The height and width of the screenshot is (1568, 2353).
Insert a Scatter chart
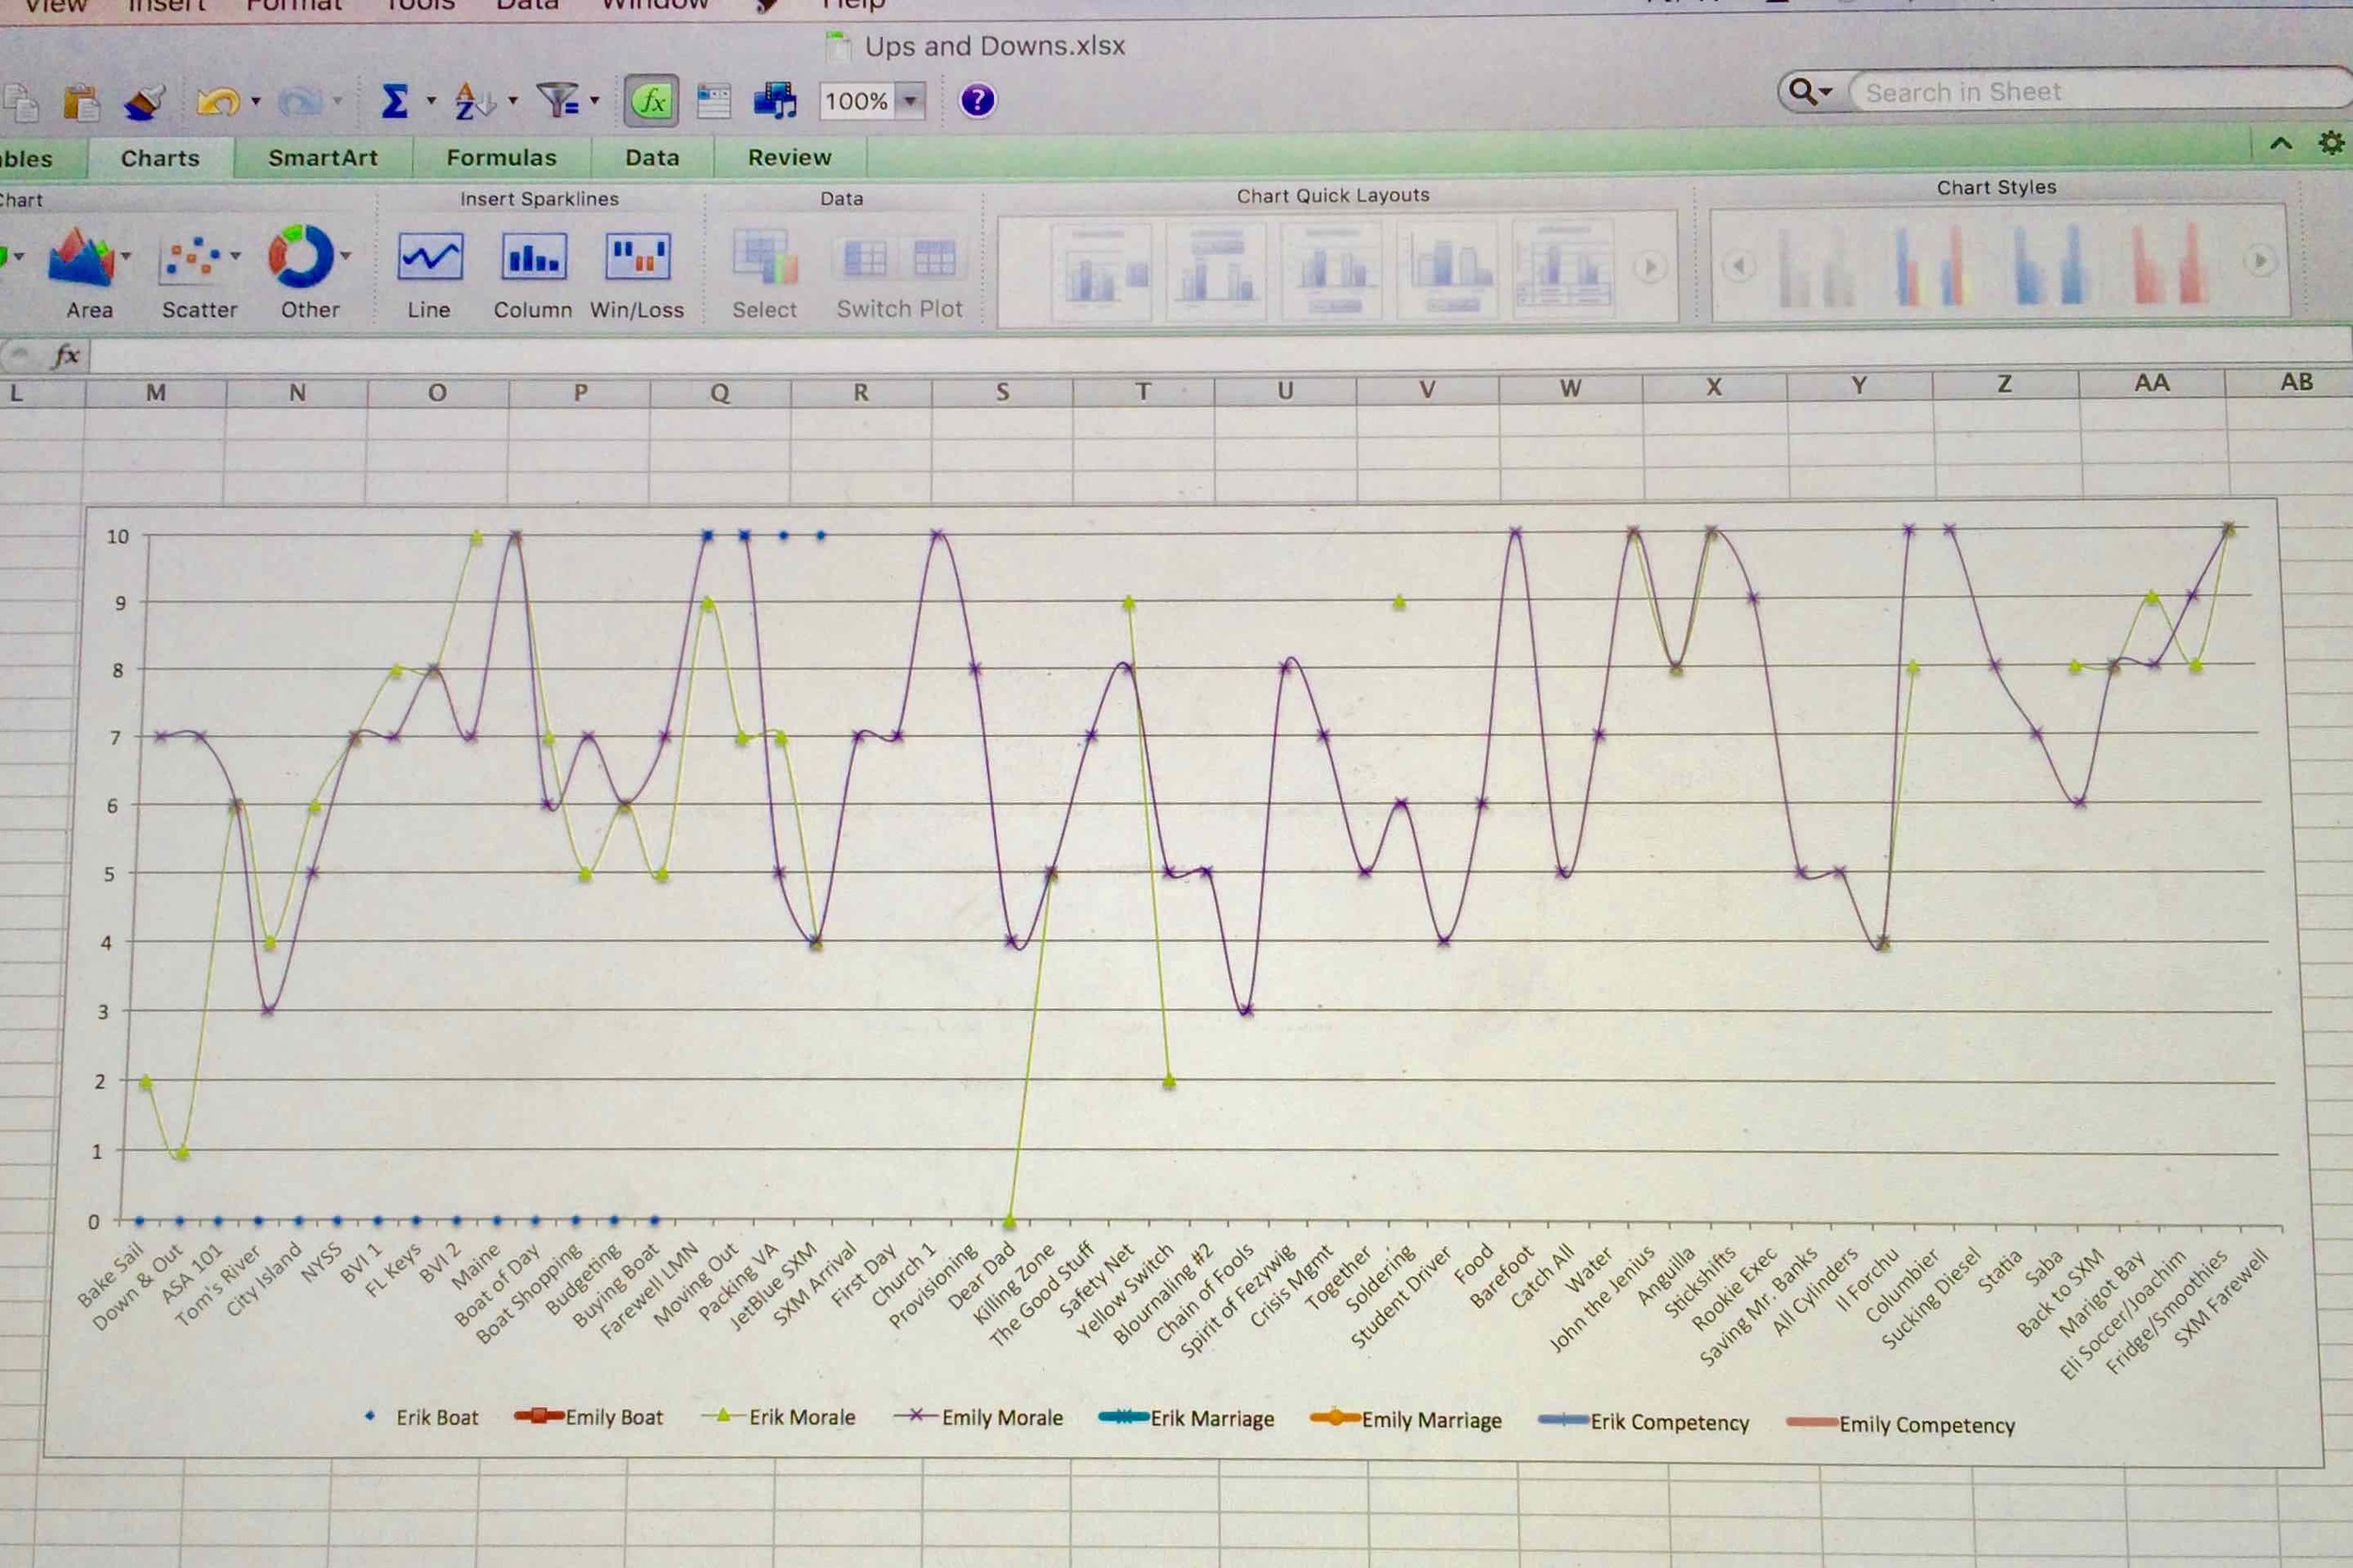(x=191, y=257)
